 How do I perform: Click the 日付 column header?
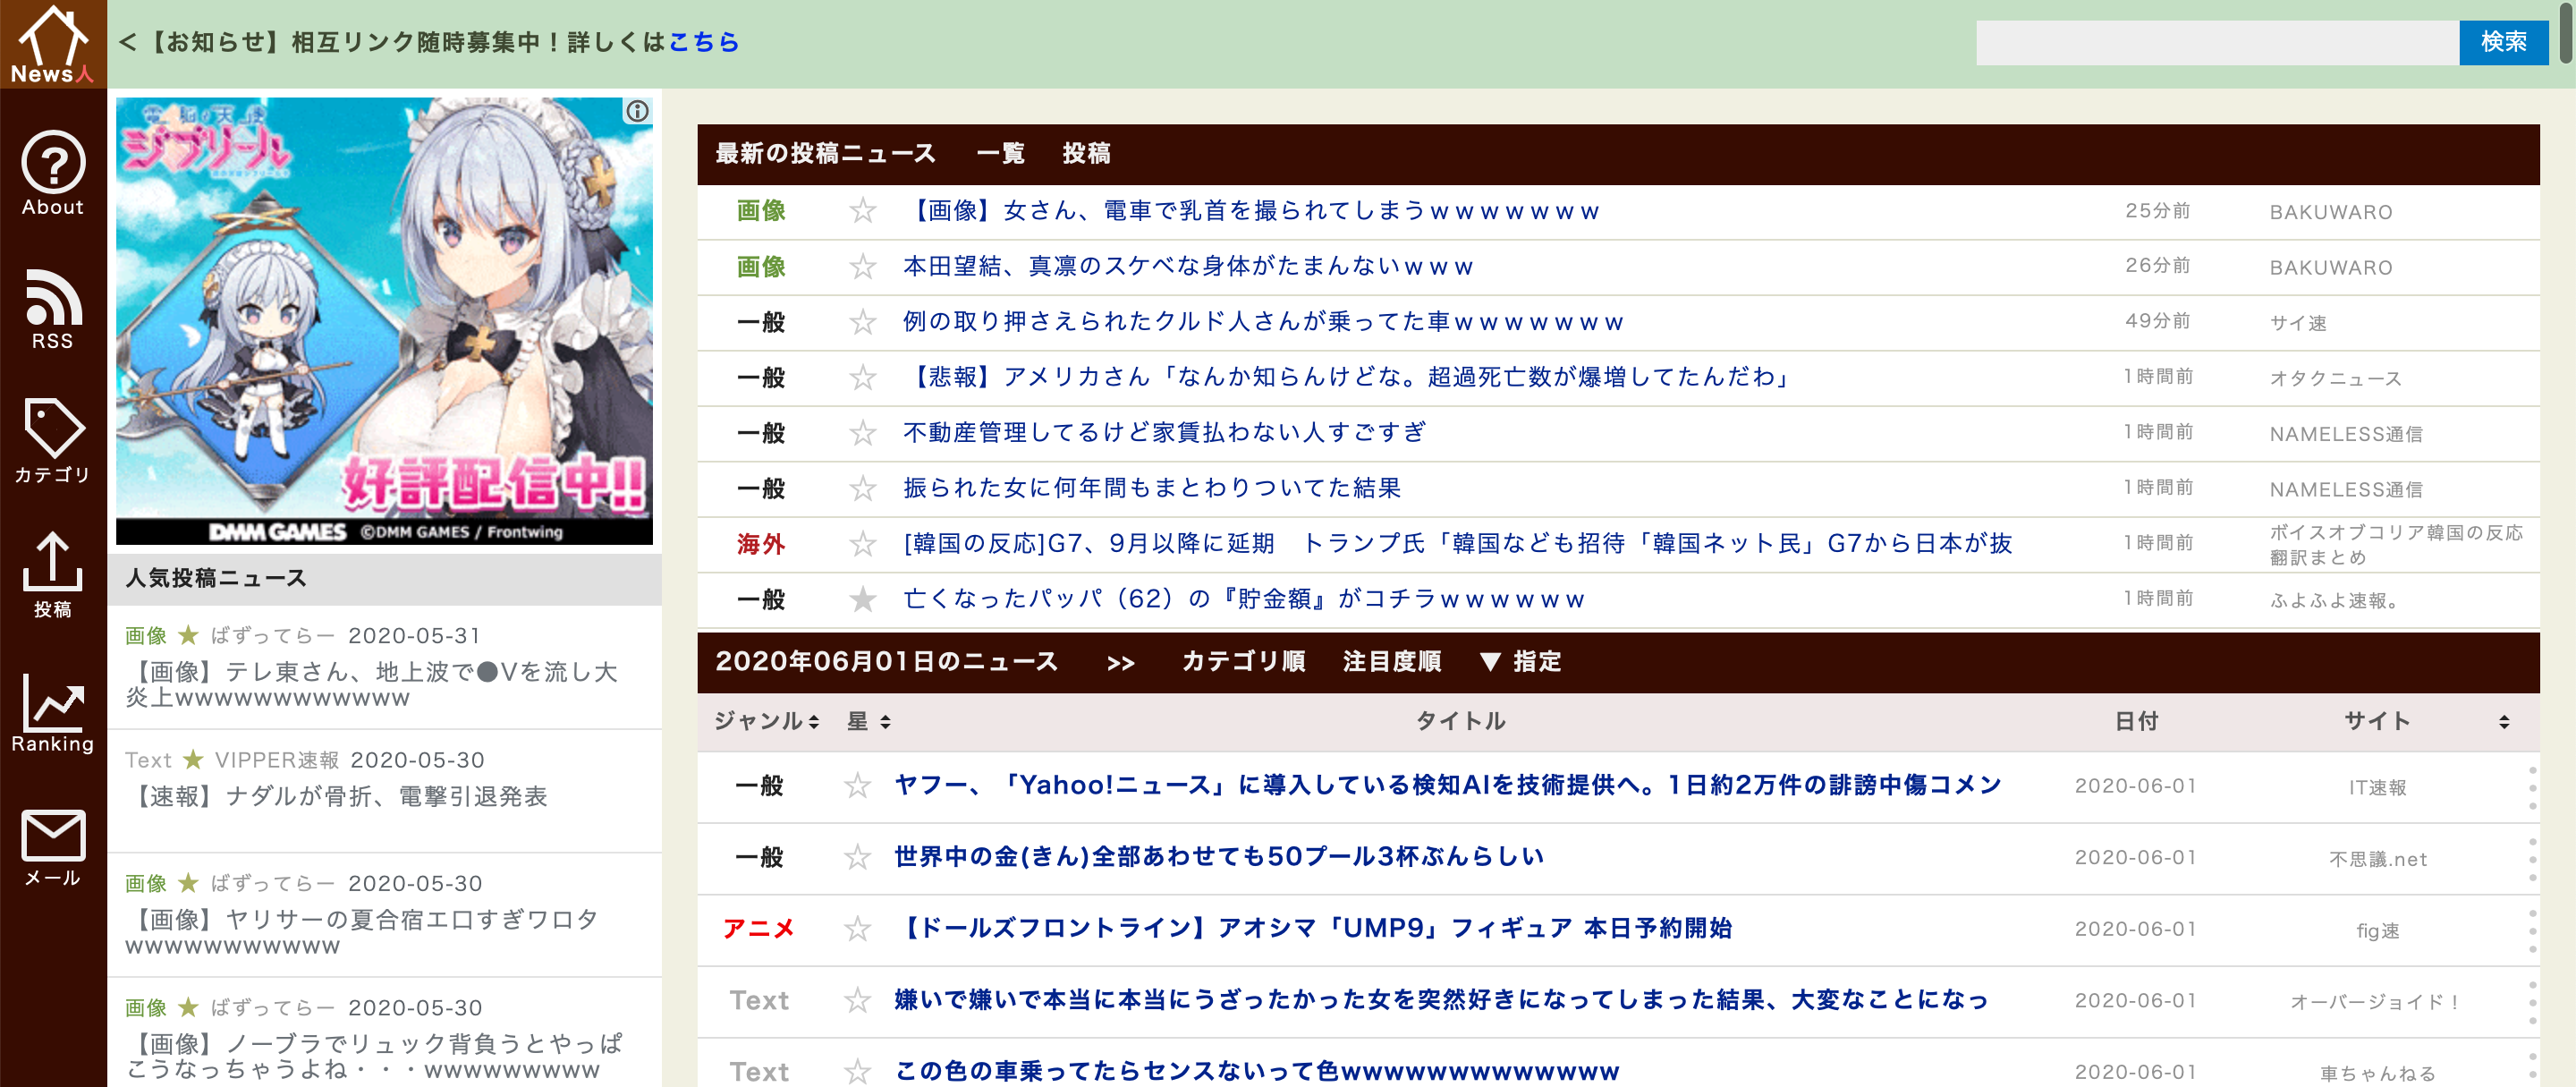pos(2136,722)
